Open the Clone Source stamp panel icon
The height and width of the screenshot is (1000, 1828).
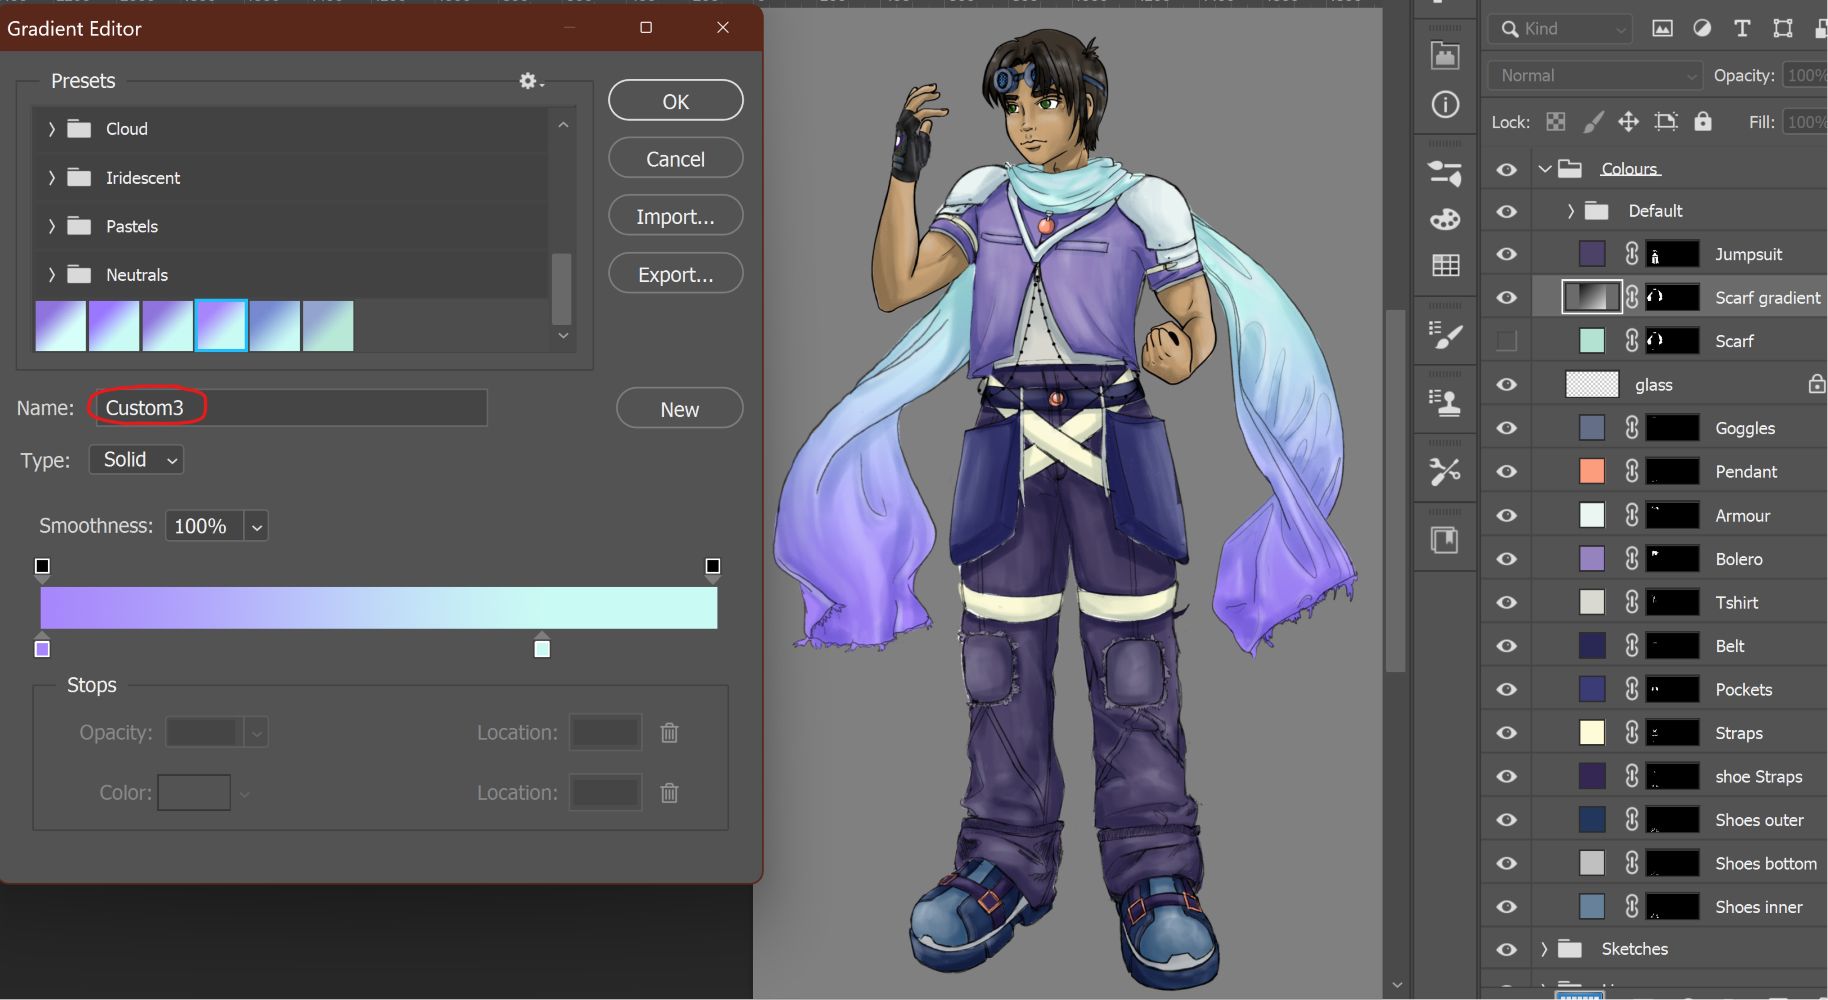tap(1445, 402)
